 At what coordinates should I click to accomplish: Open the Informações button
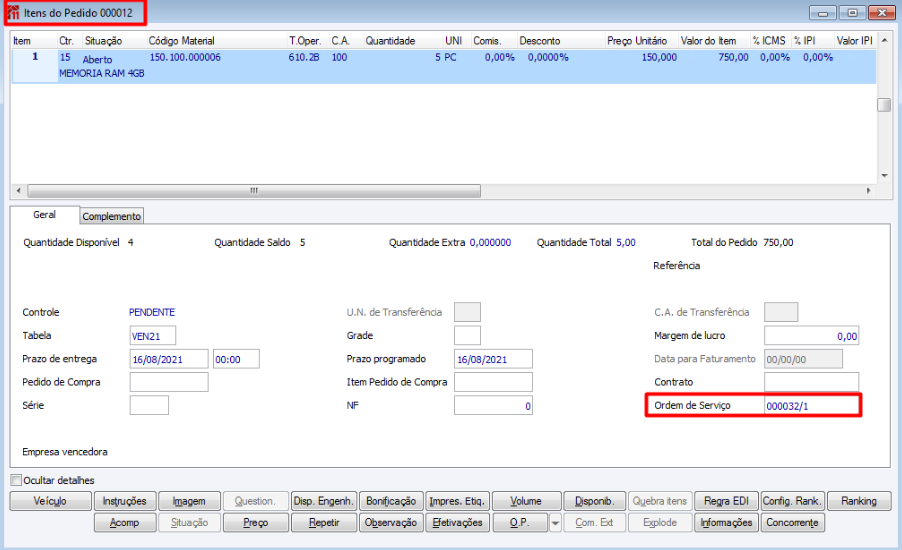[x=727, y=523]
